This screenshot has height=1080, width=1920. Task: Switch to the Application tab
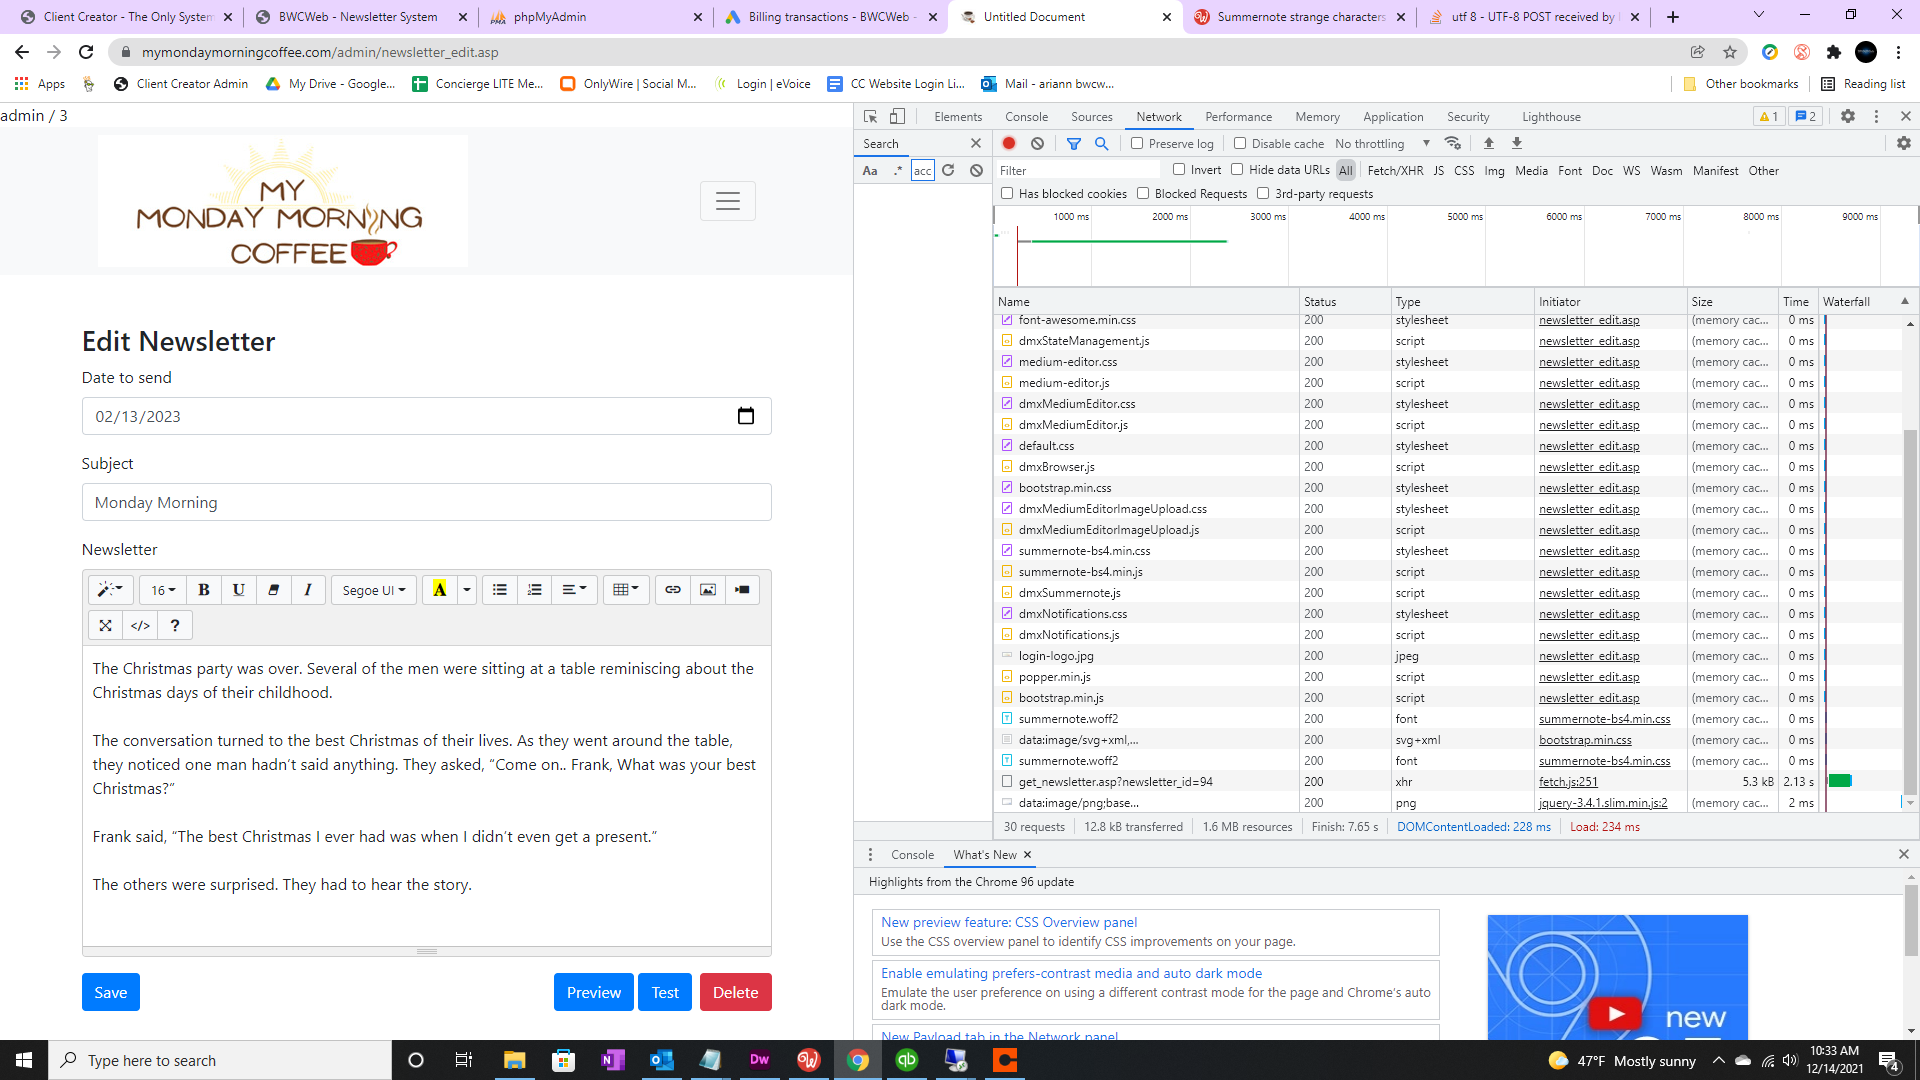(x=1393, y=117)
